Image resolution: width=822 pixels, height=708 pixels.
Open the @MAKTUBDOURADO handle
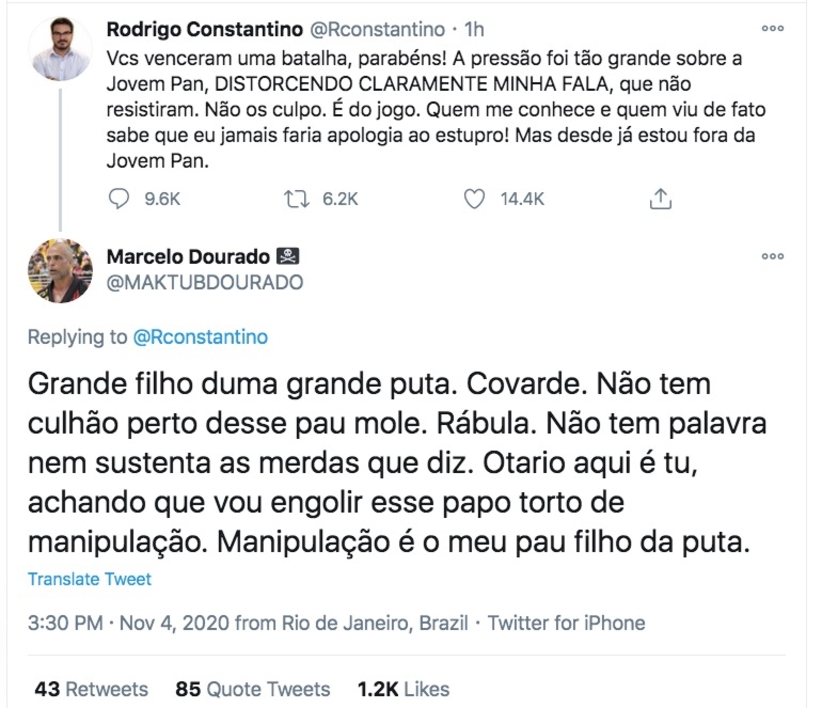pos(204,283)
